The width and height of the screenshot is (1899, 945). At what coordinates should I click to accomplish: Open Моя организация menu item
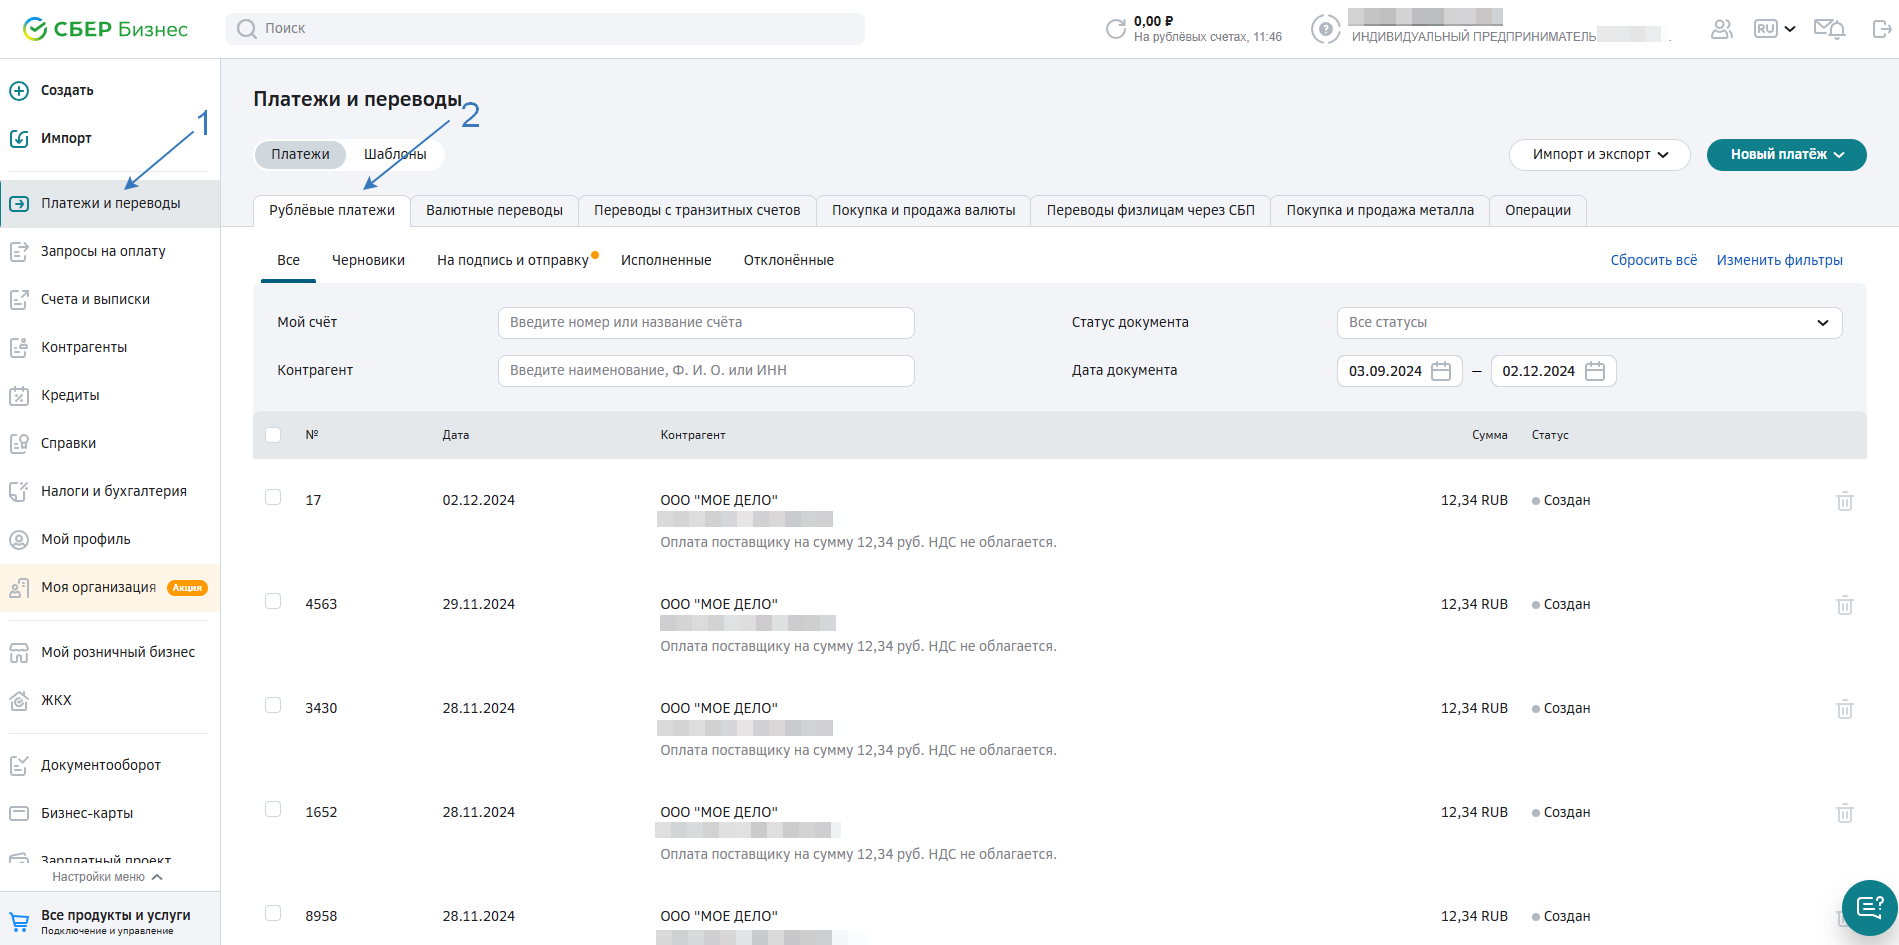pos(110,588)
